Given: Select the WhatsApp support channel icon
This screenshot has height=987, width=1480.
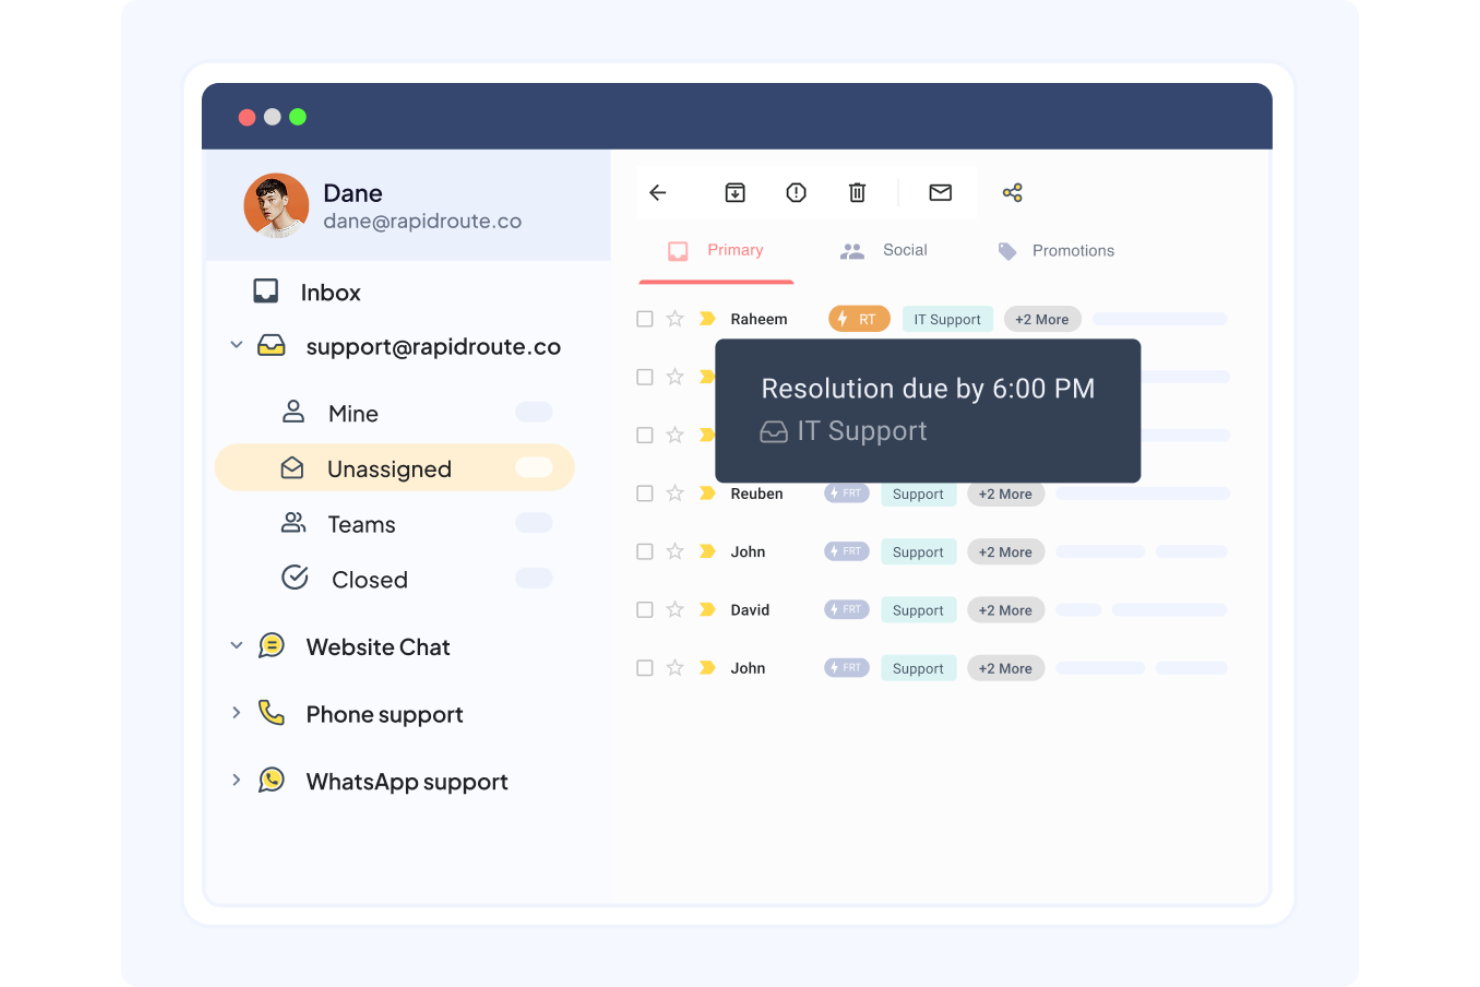Looking at the screenshot, I should 272,781.
